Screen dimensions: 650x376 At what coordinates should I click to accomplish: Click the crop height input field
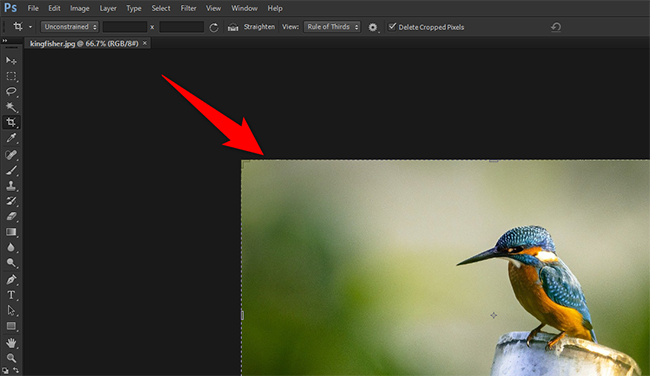point(182,27)
